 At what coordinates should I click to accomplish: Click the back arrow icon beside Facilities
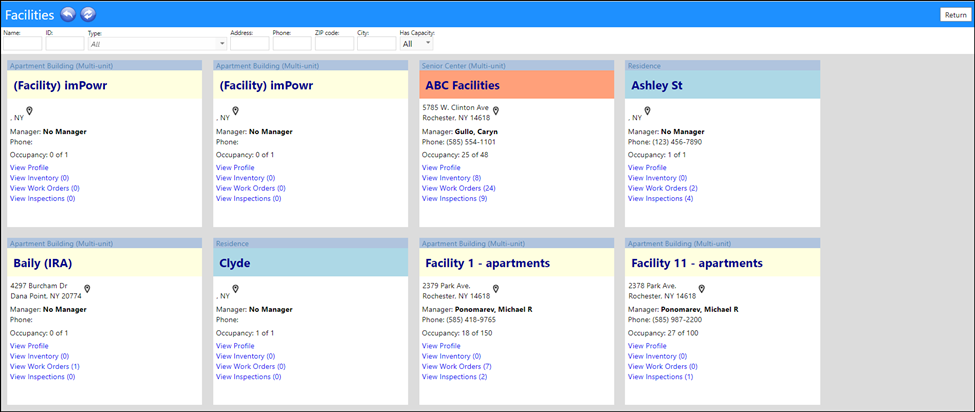coord(68,14)
